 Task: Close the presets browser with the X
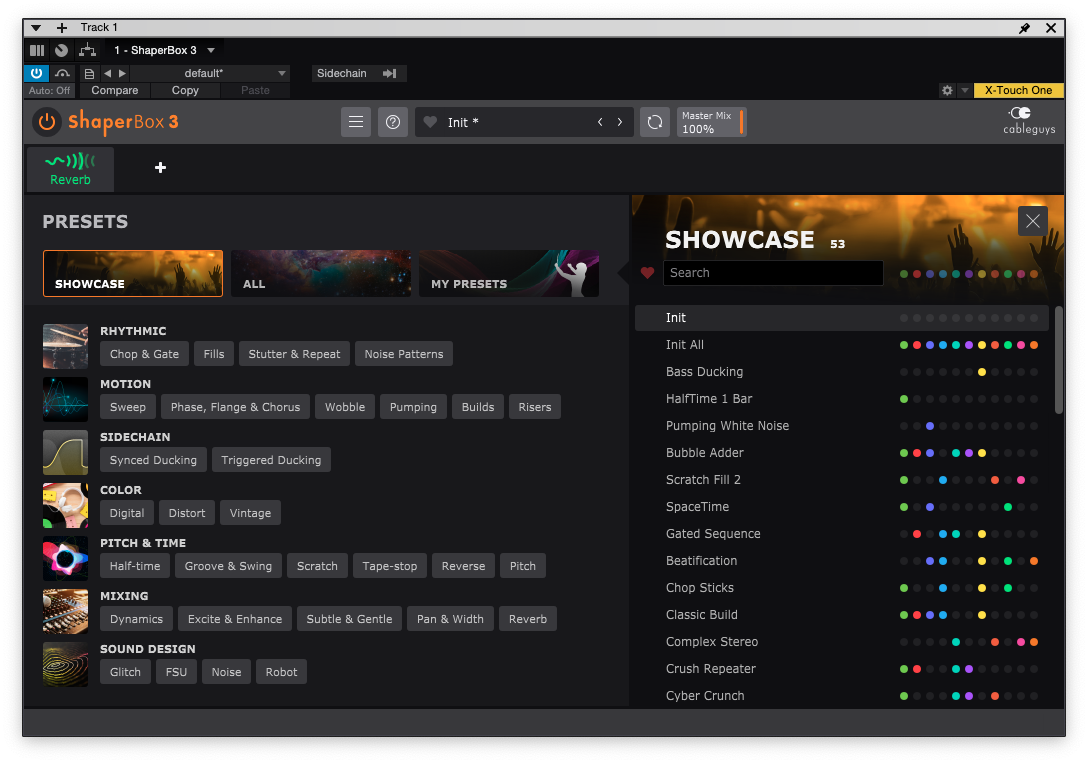click(1032, 221)
